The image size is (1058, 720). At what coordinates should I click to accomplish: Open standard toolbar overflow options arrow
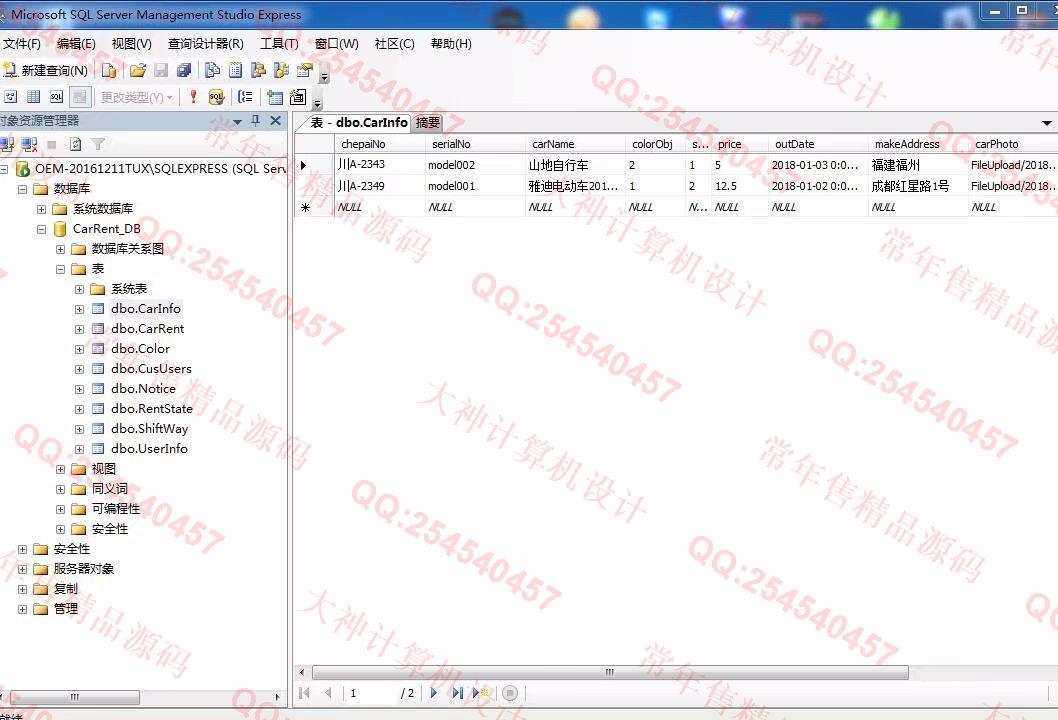(x=325, y=76)
